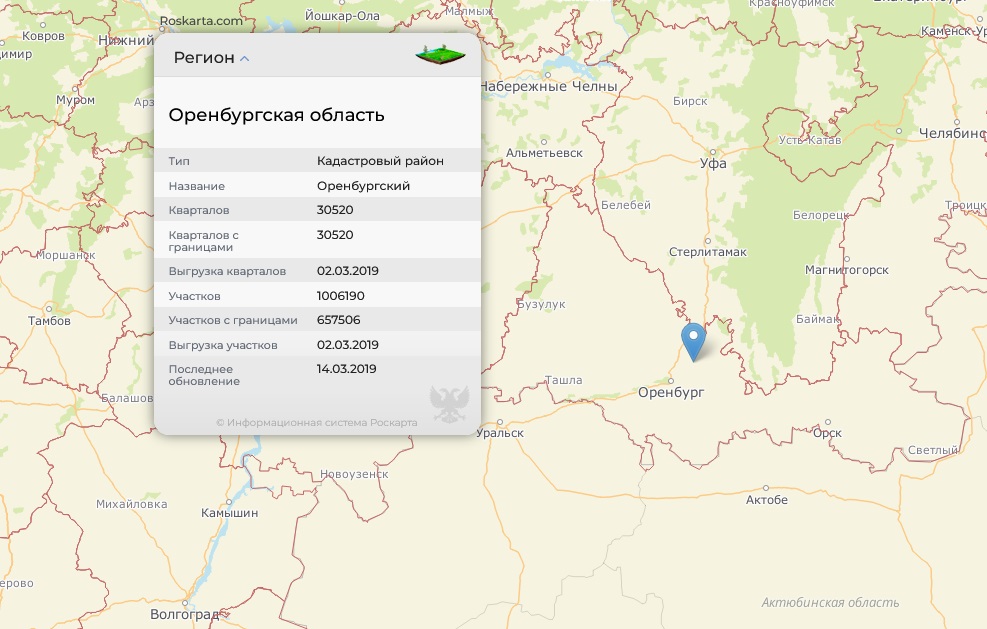Click the Последнее обновление date 14.03.2019
987x629 pixels.
tap(346, 369)
